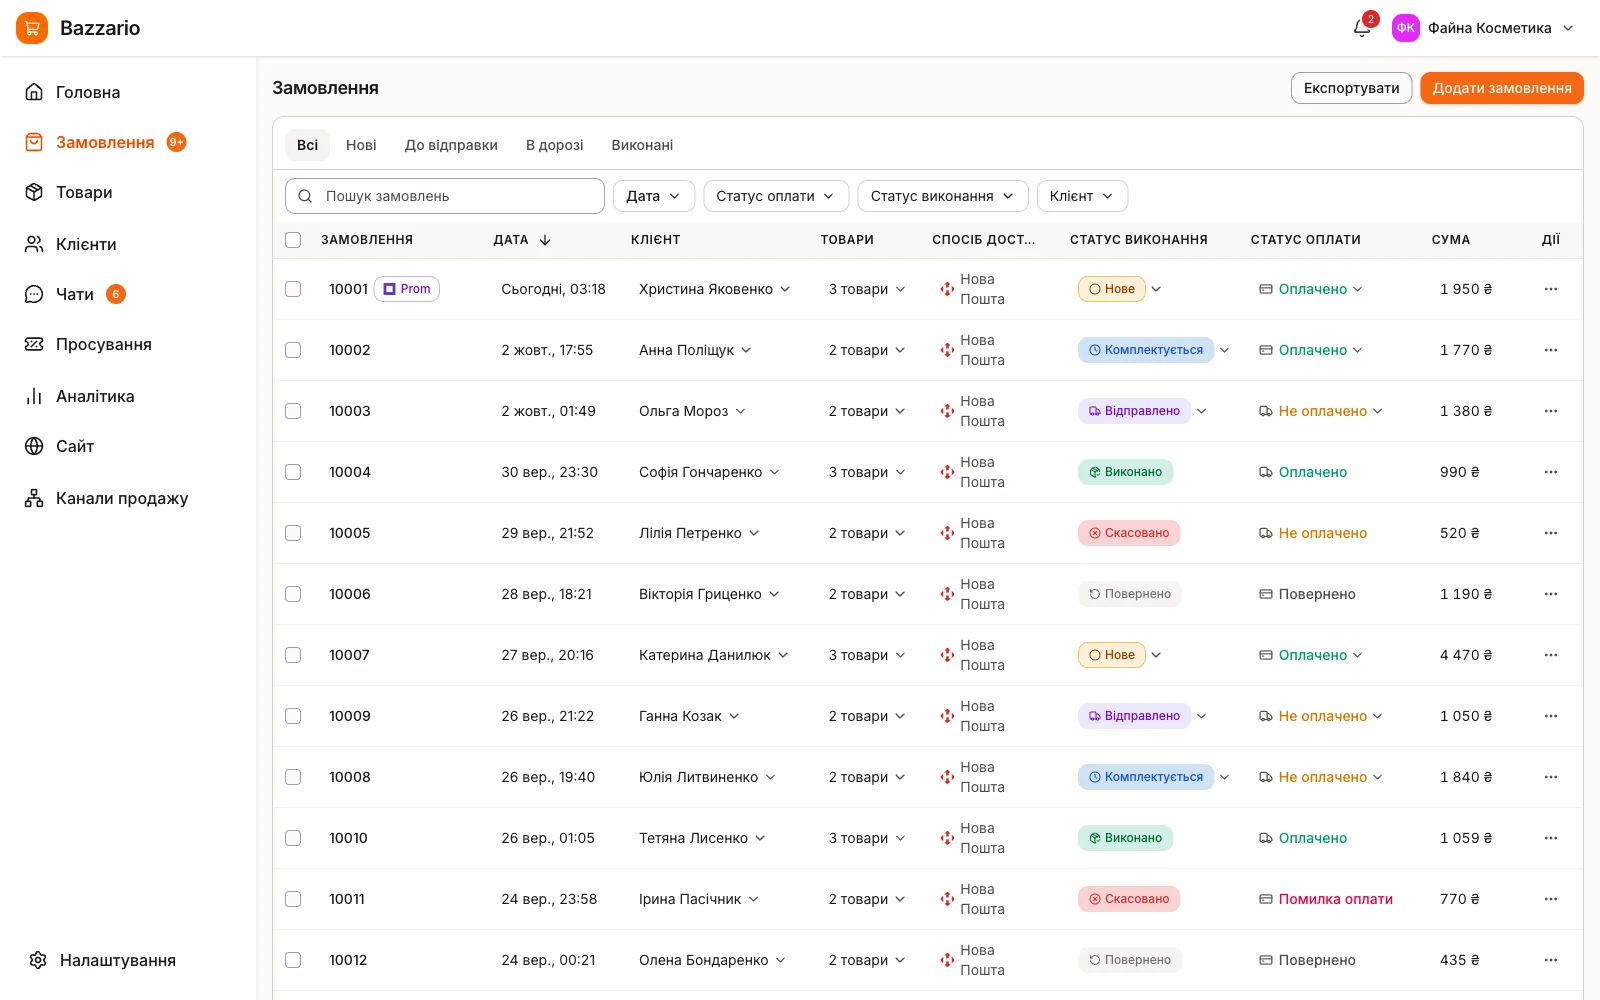Select the checkbox for order 10009

[293, 716]
